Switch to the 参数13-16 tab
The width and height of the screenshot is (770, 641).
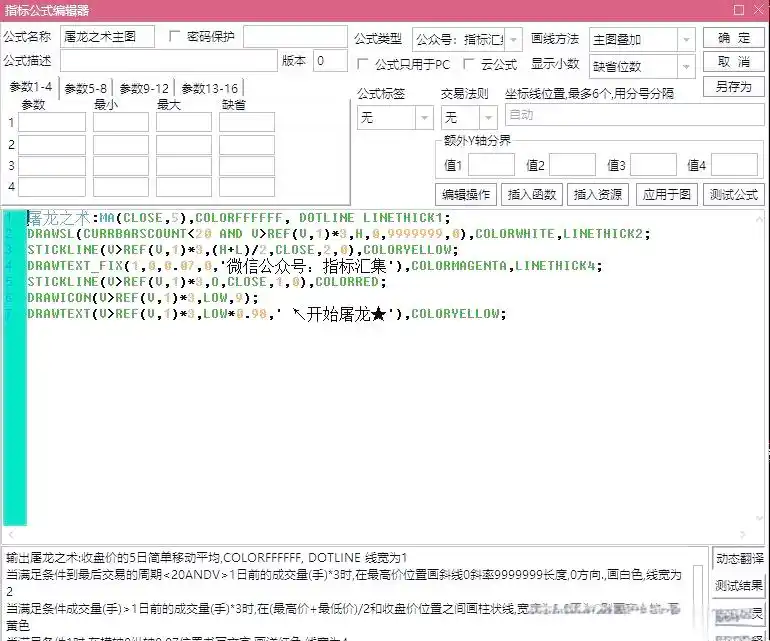210,88
